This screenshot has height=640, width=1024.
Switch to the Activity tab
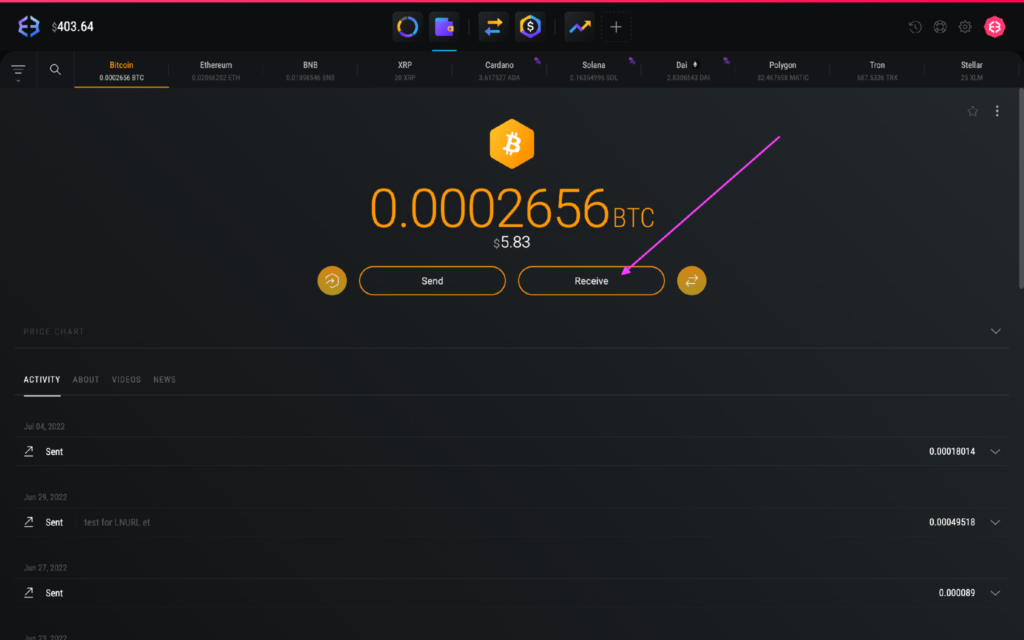pyautogui.click(x=42, y=379)
